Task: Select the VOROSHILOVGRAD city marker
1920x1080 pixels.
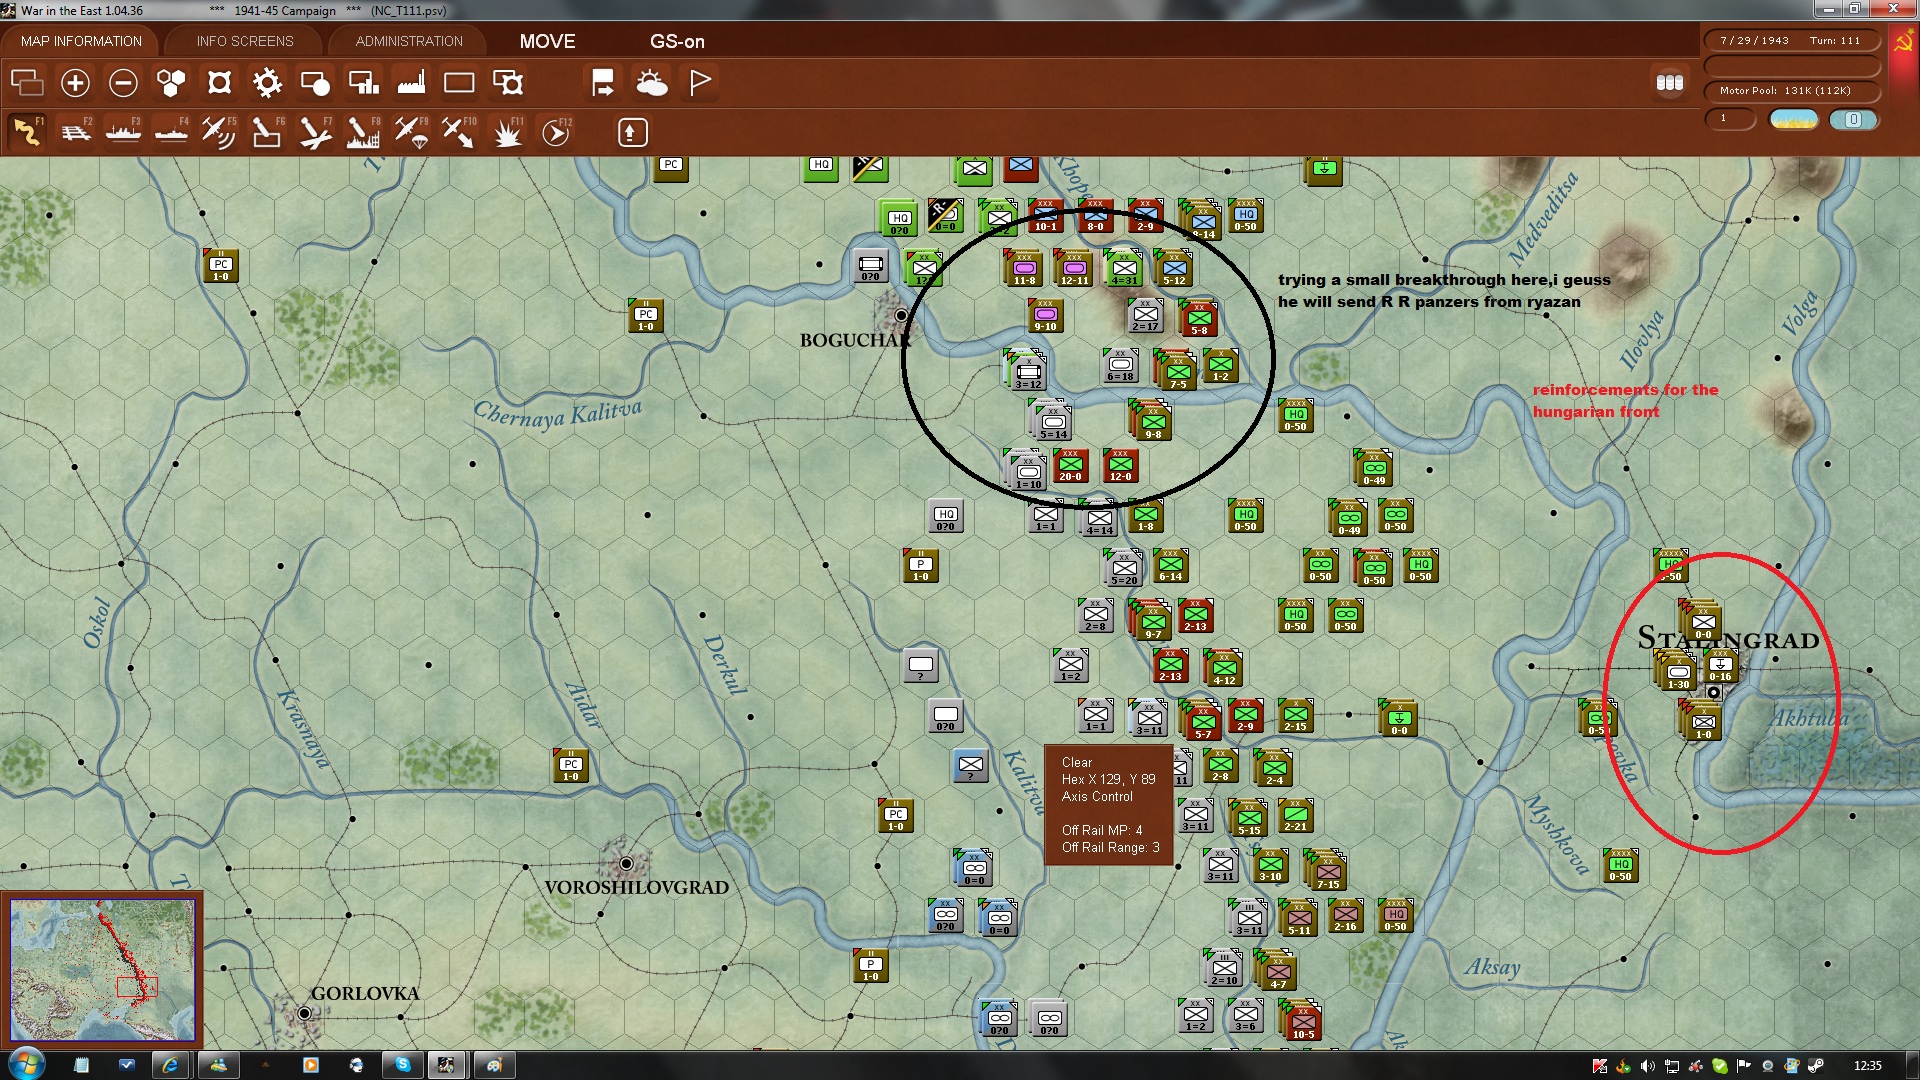Action: point(626,863)
